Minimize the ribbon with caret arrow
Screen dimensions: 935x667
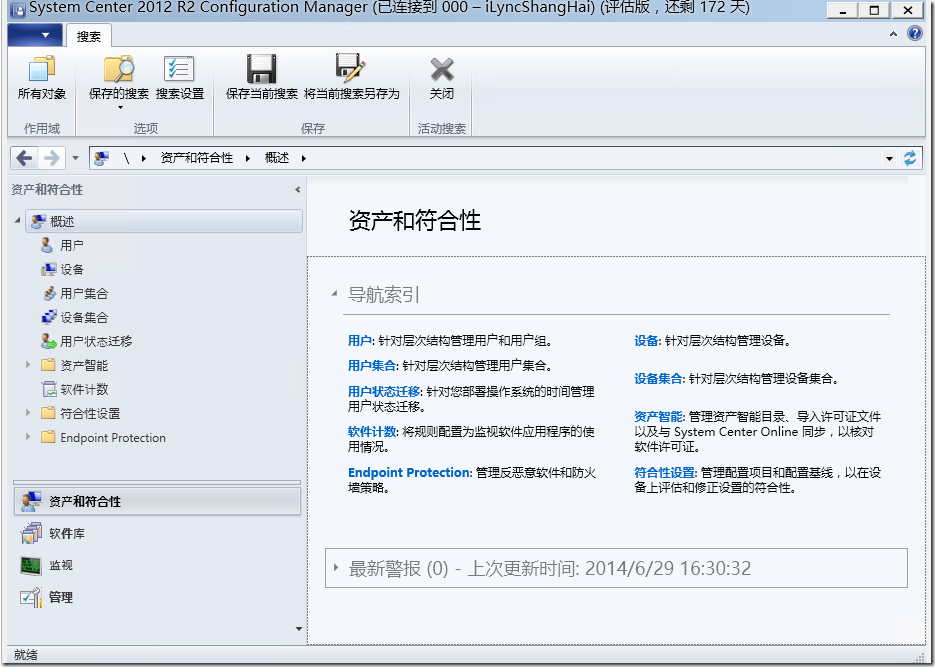pos(893,34)
